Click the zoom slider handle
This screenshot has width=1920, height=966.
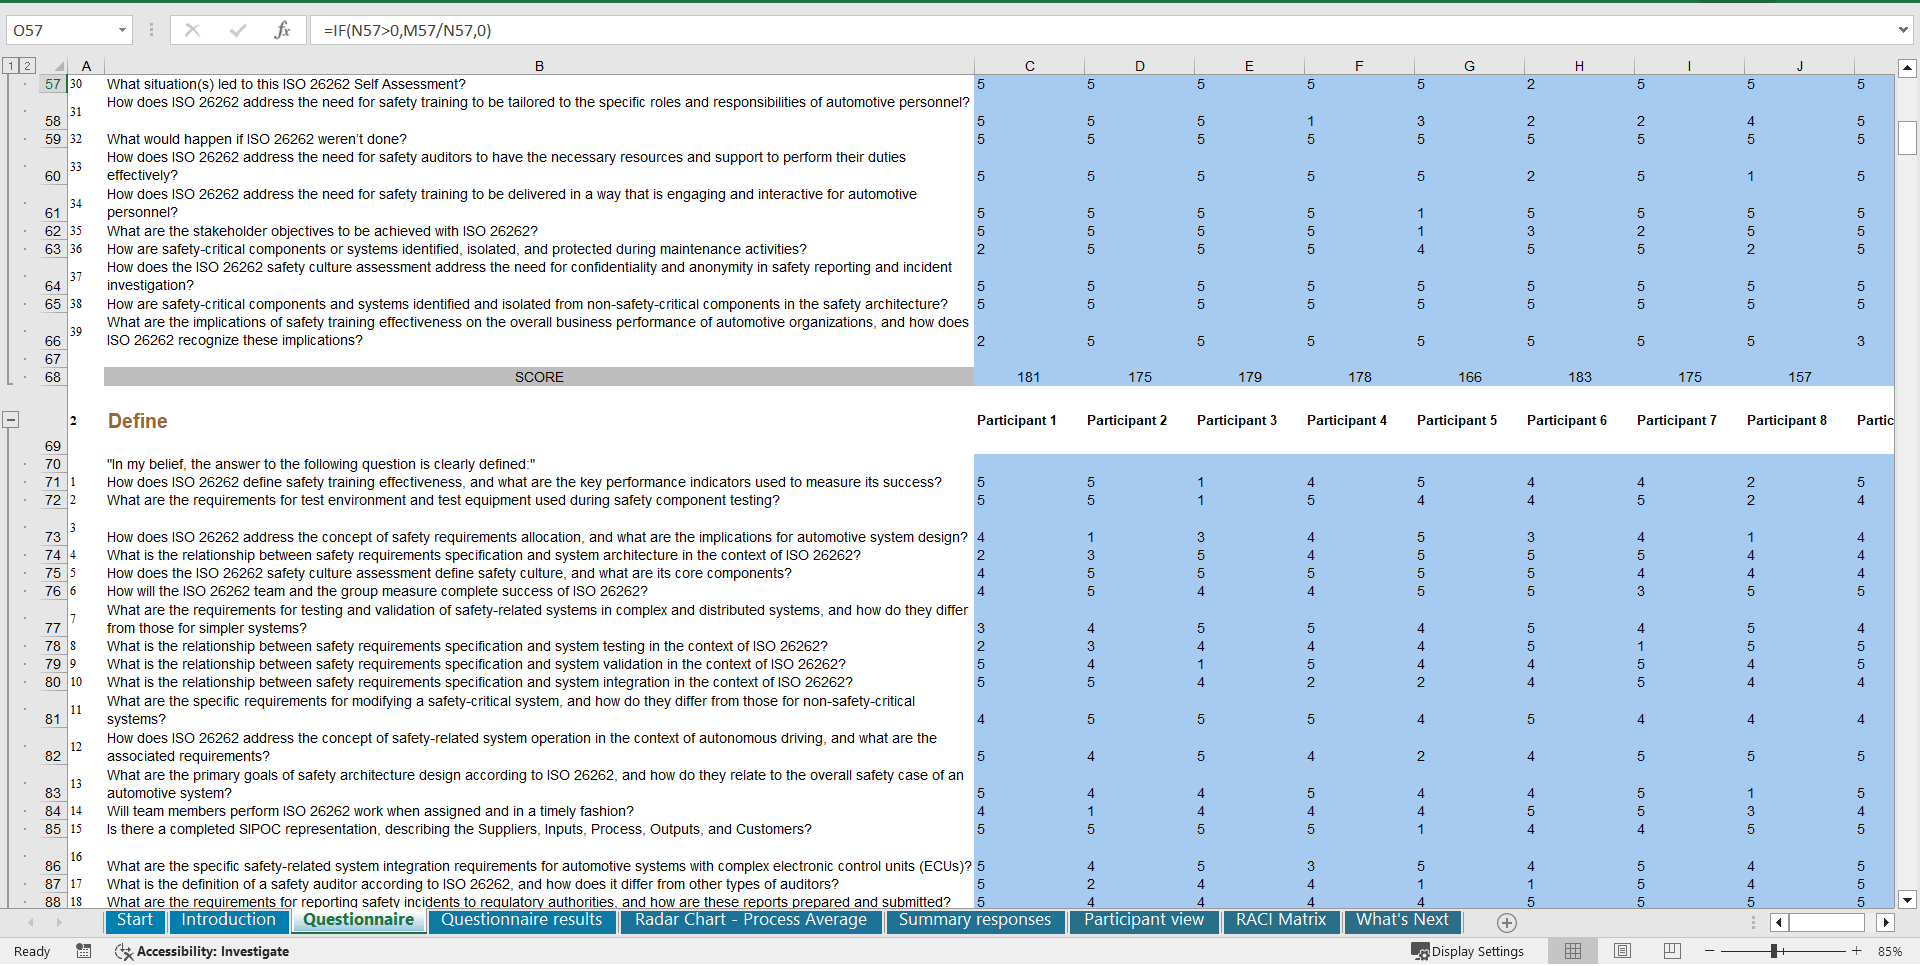point(1774,951)
